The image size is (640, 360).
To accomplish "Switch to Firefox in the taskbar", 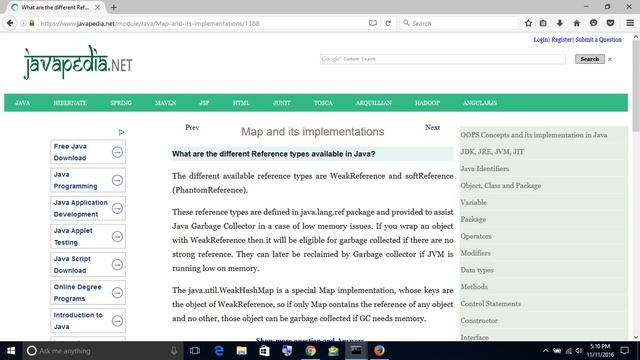I will coord(379,351).
